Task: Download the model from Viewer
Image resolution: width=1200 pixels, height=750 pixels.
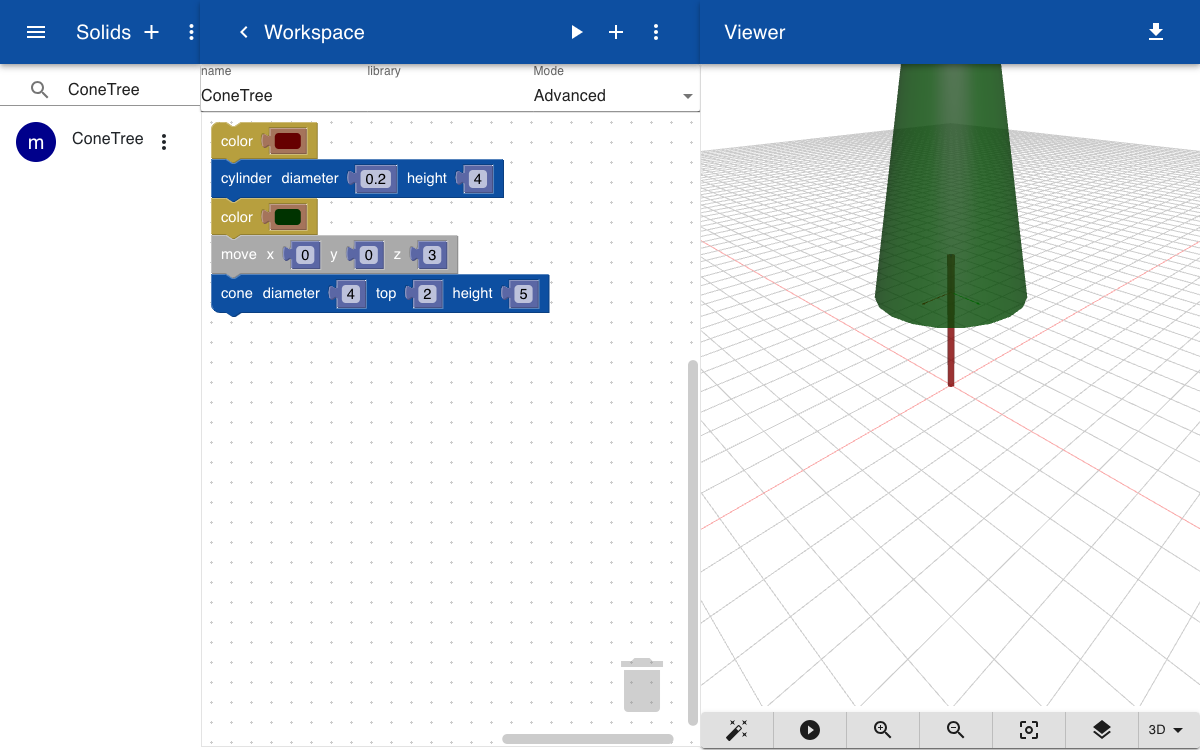Action: tap(1156, 32)
